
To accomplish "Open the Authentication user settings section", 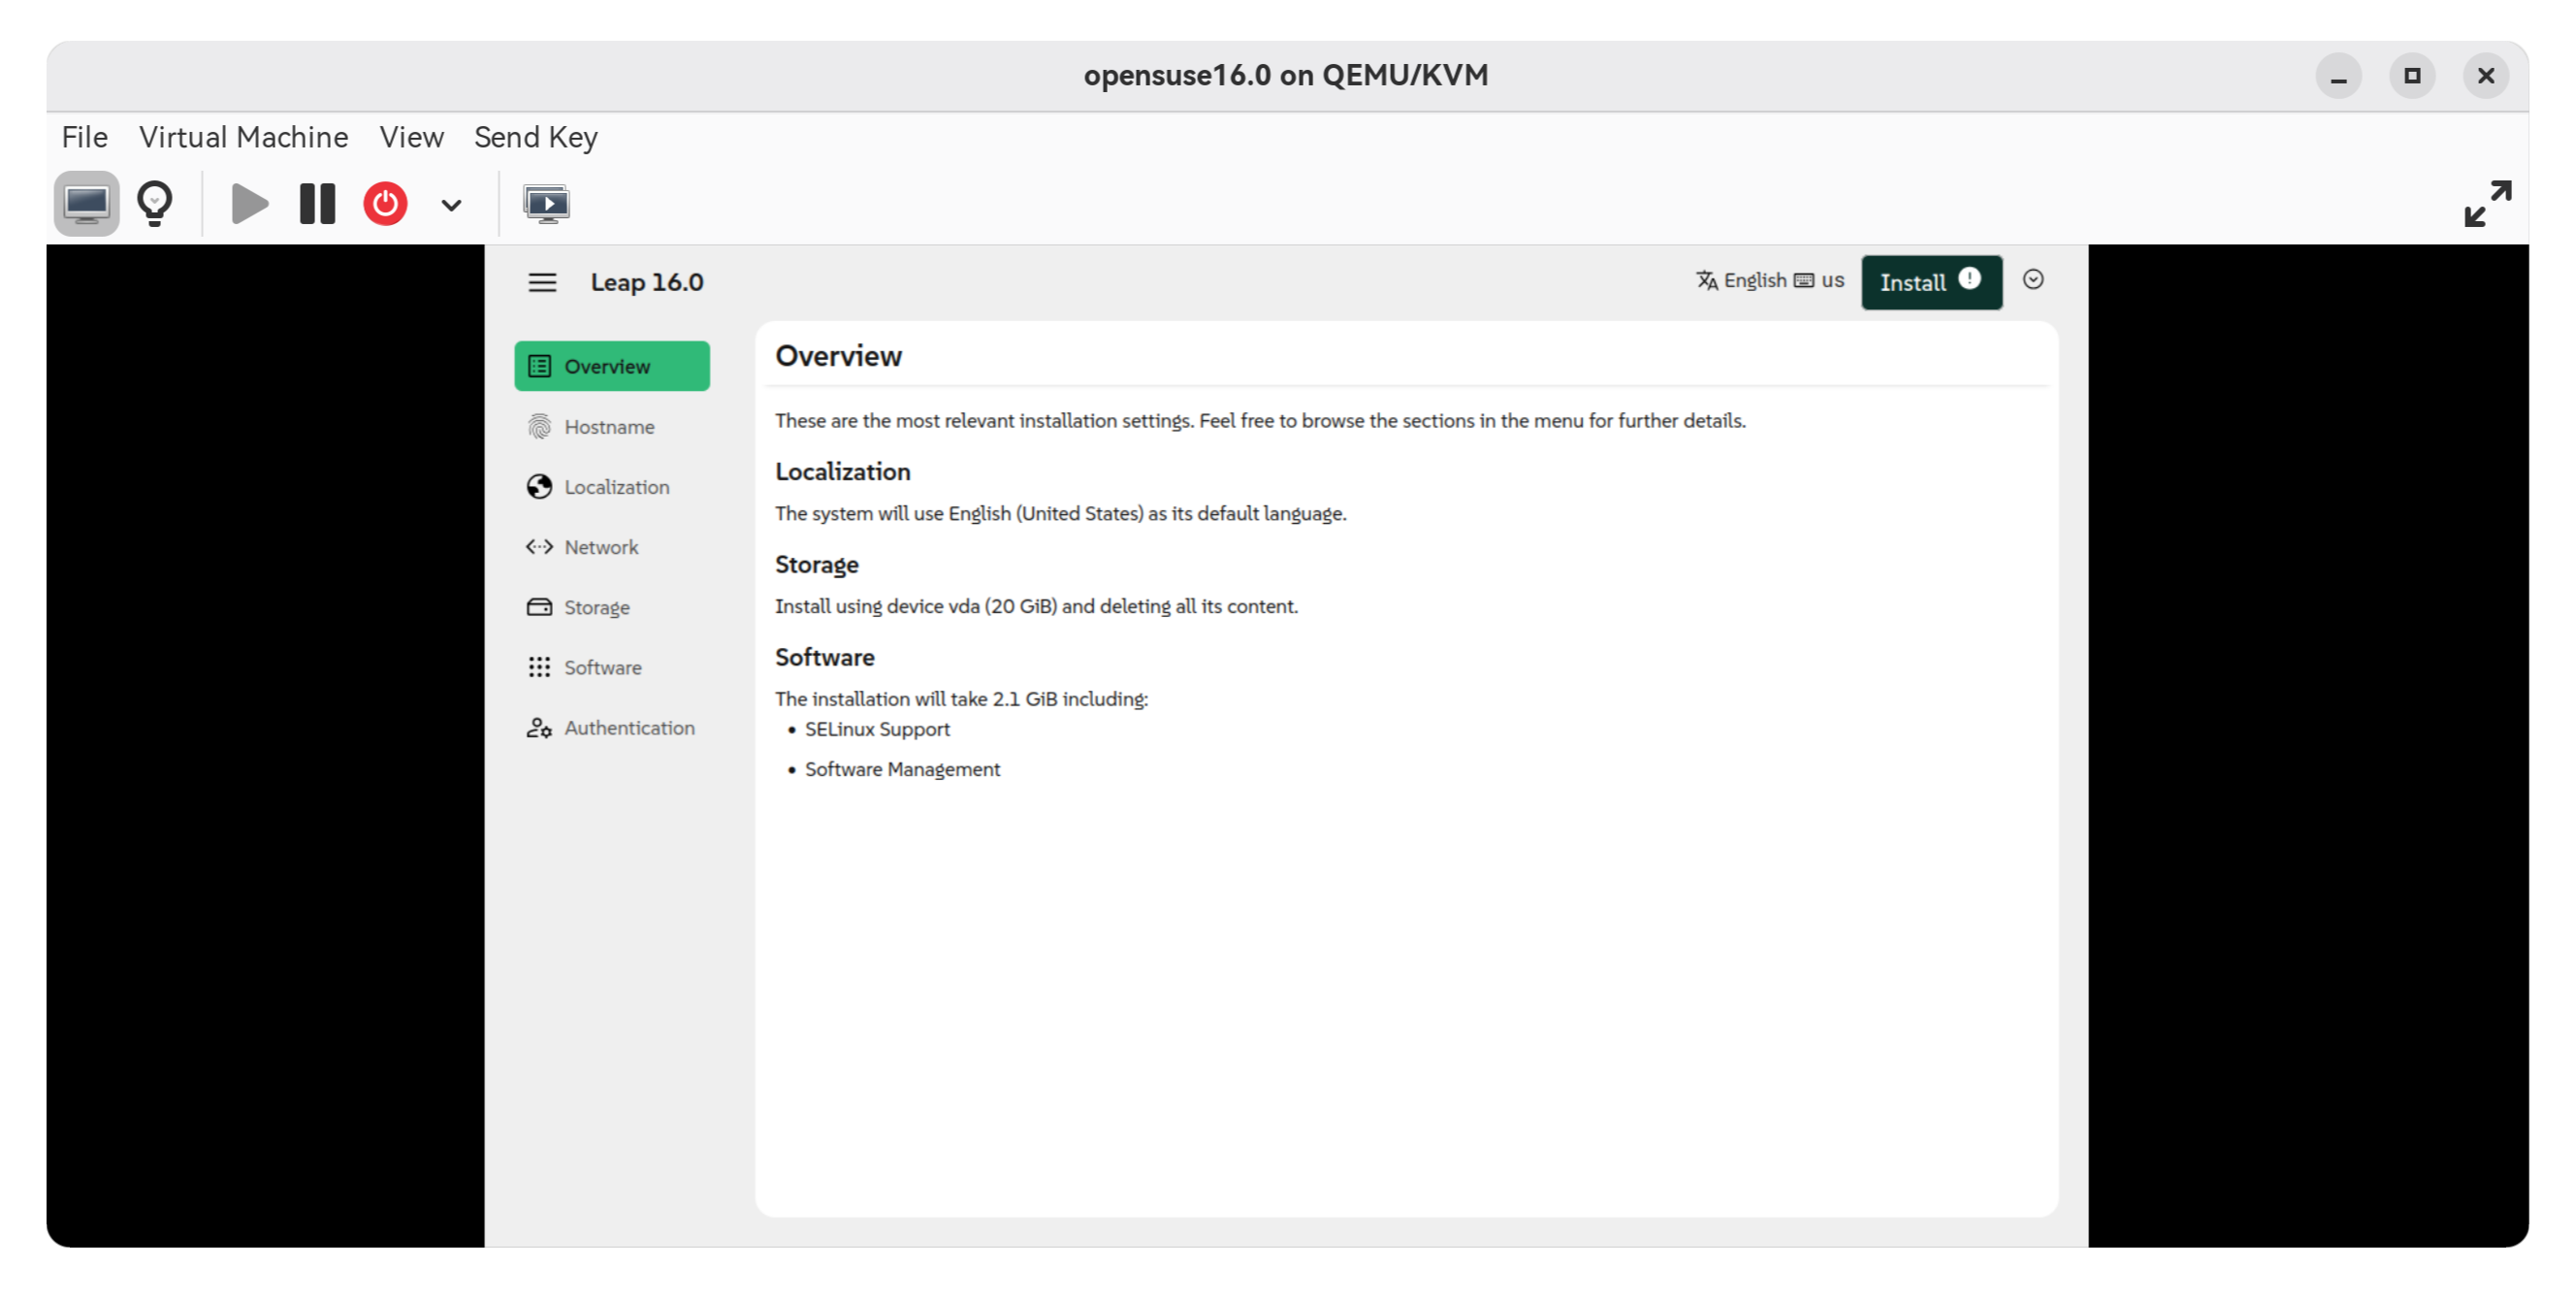I will coord(628,728).
